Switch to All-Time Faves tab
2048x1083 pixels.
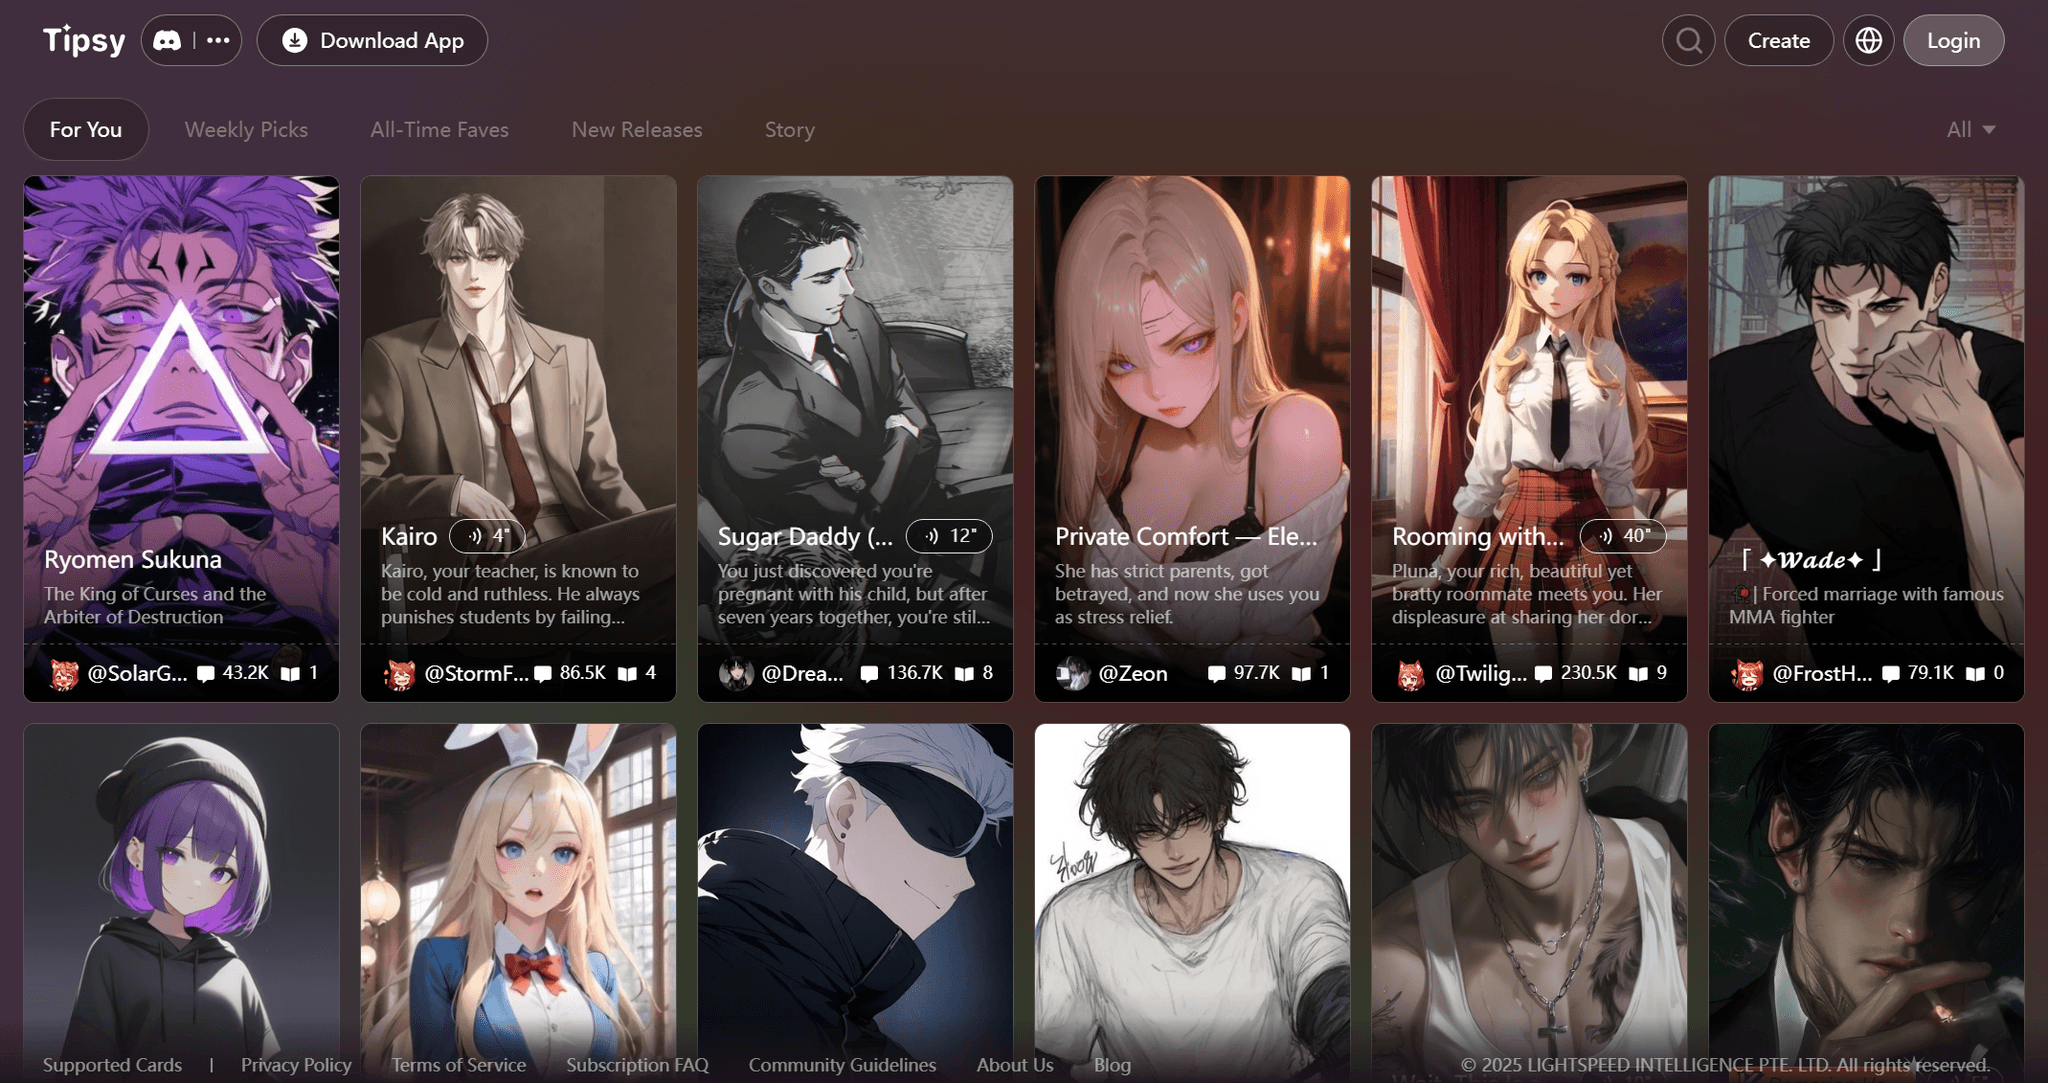coord(439,130)
